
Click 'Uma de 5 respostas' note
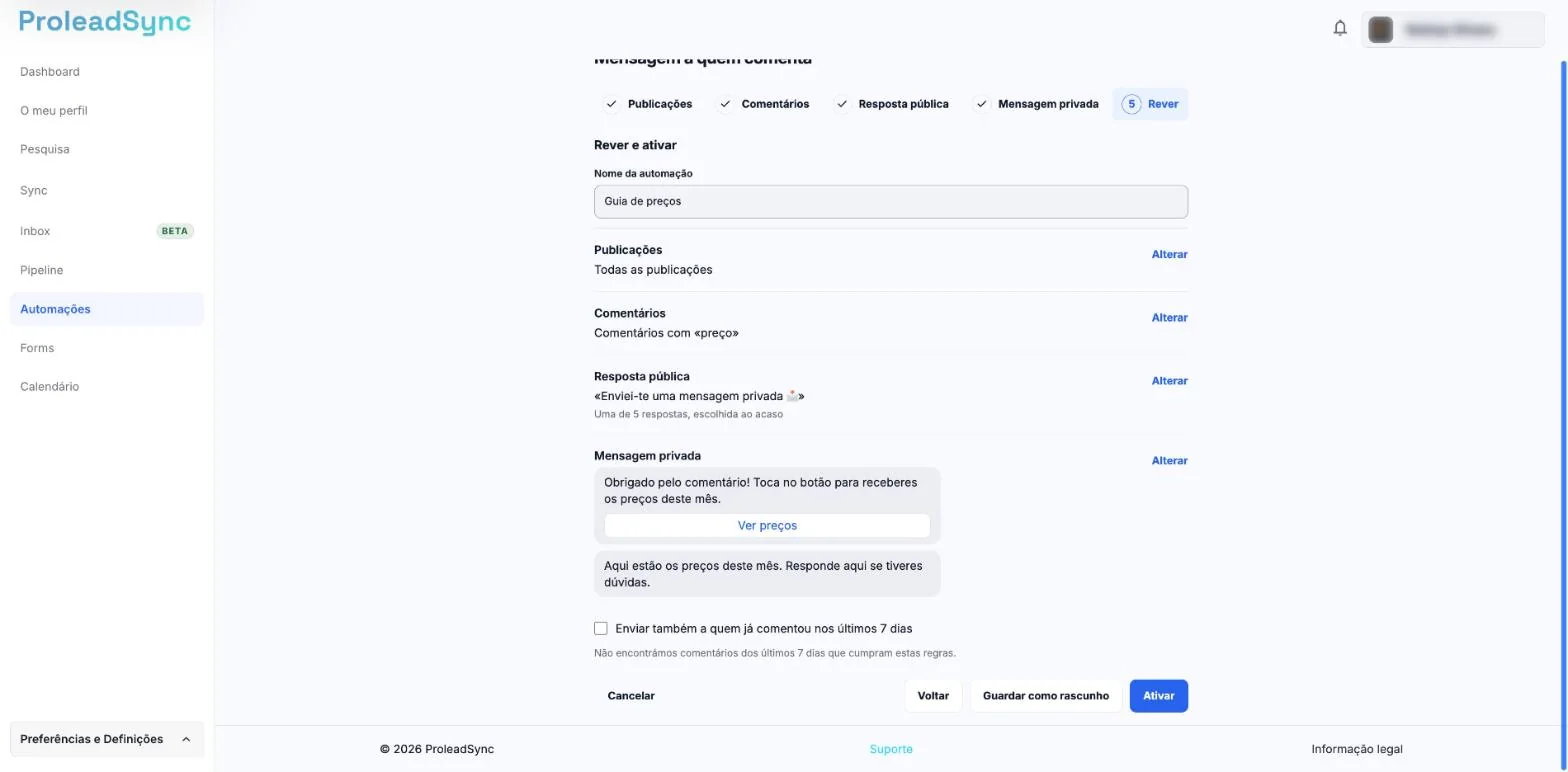(x=688, y=414)
